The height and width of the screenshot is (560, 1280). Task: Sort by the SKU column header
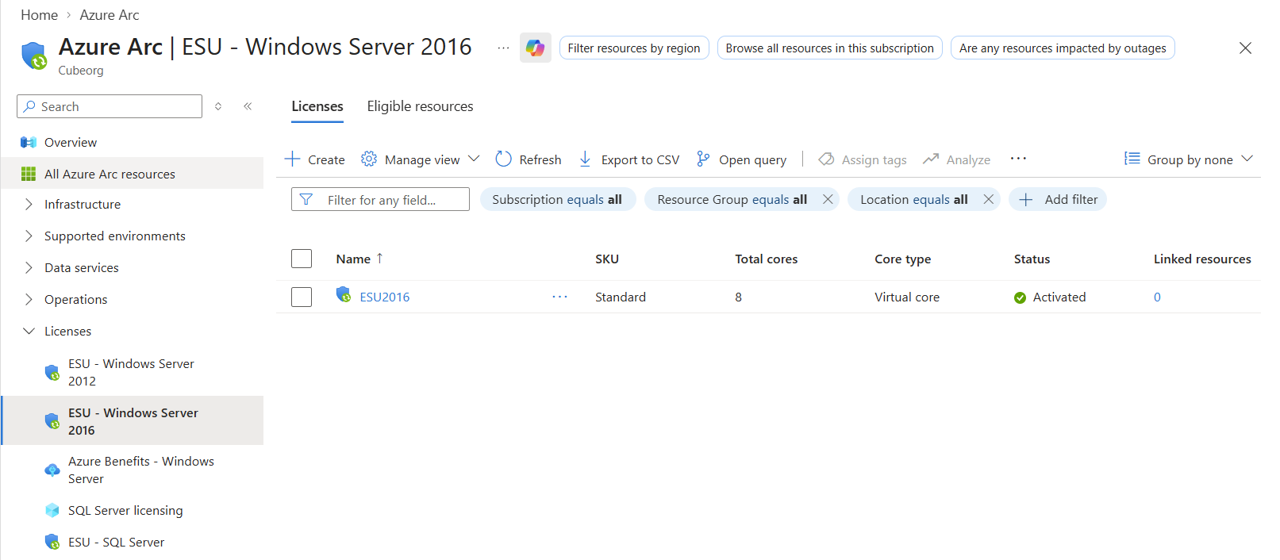(607, 259)
